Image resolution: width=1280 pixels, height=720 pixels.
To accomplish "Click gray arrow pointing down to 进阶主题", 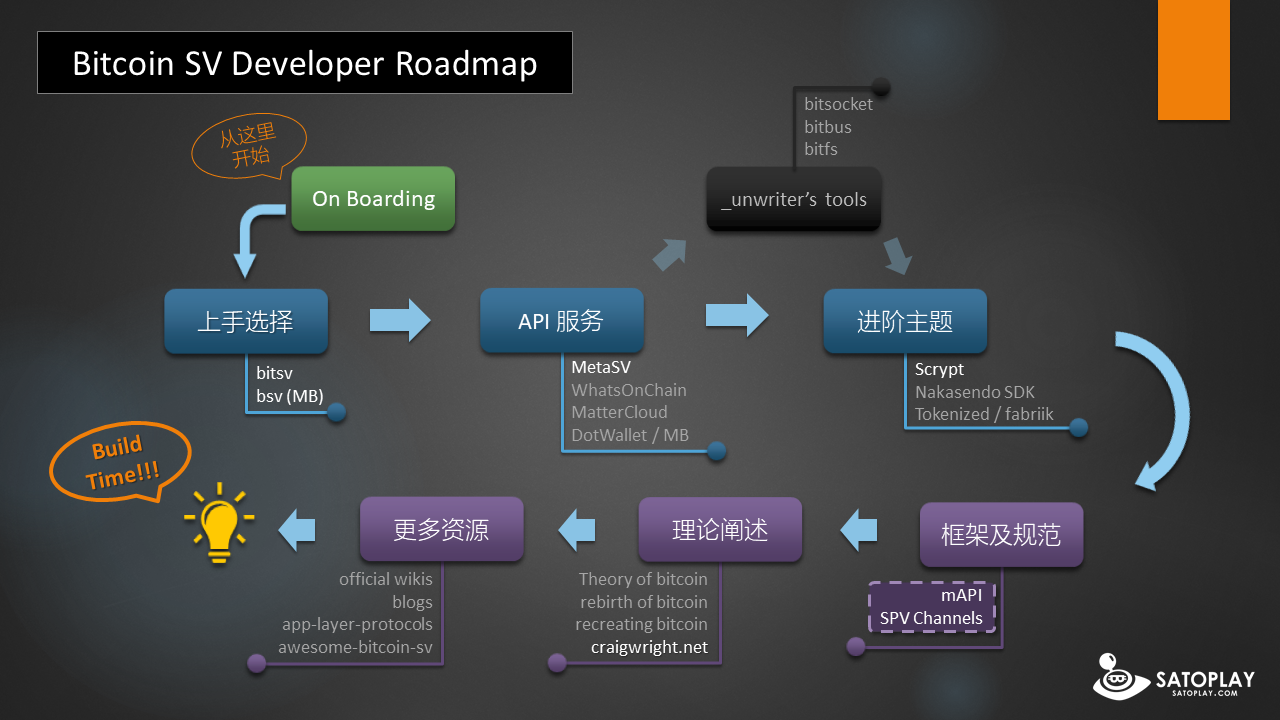I will [897, 256].
